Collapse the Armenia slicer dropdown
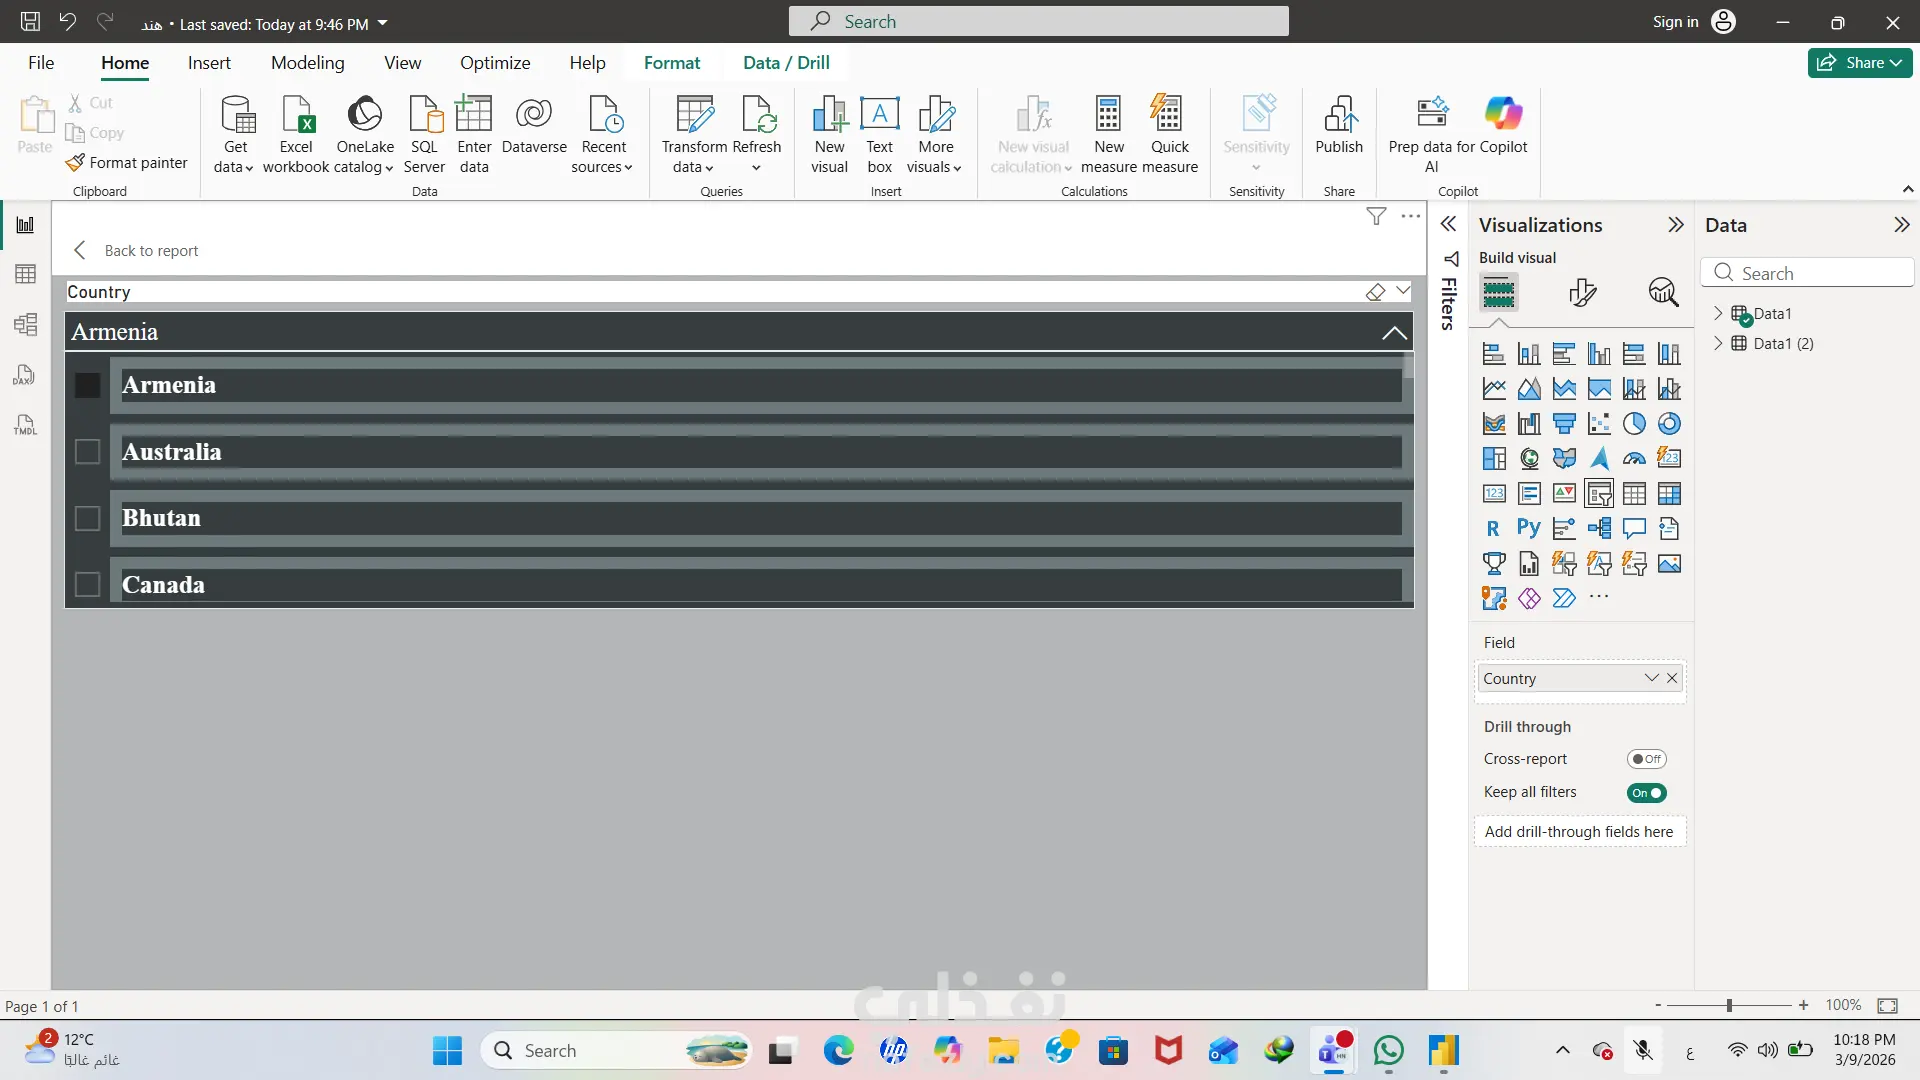This screenshot has width=1920, height=1080. (1394, 333)
